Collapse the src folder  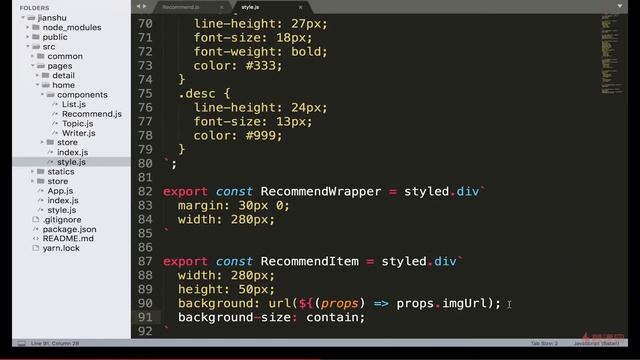28,47
